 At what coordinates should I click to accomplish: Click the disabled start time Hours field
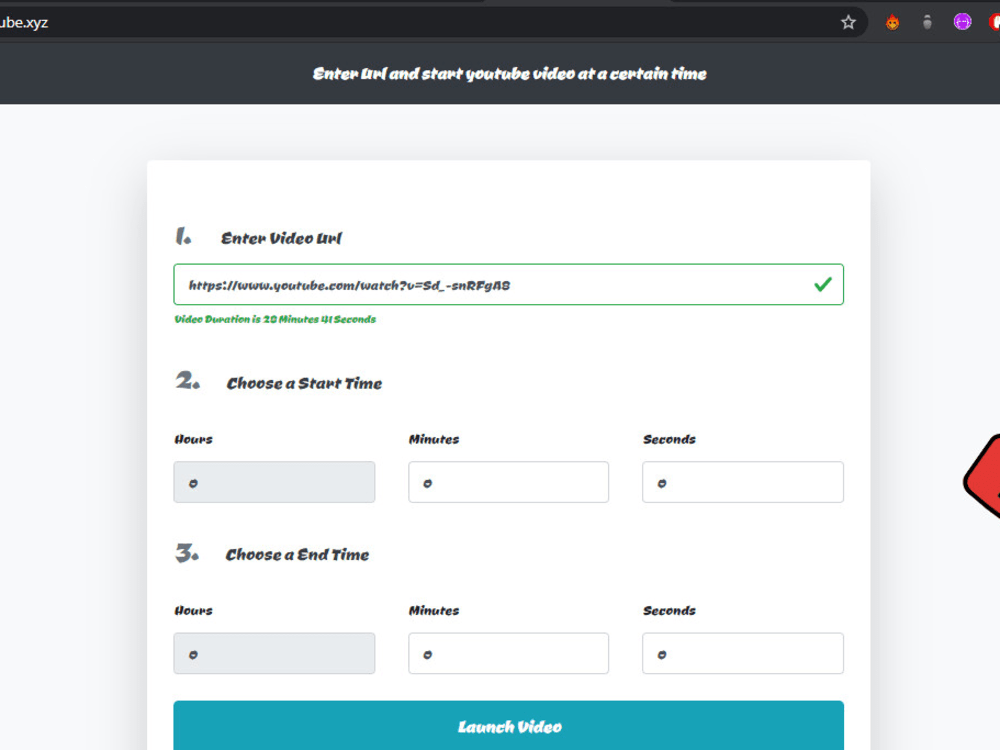coord(274,482)
